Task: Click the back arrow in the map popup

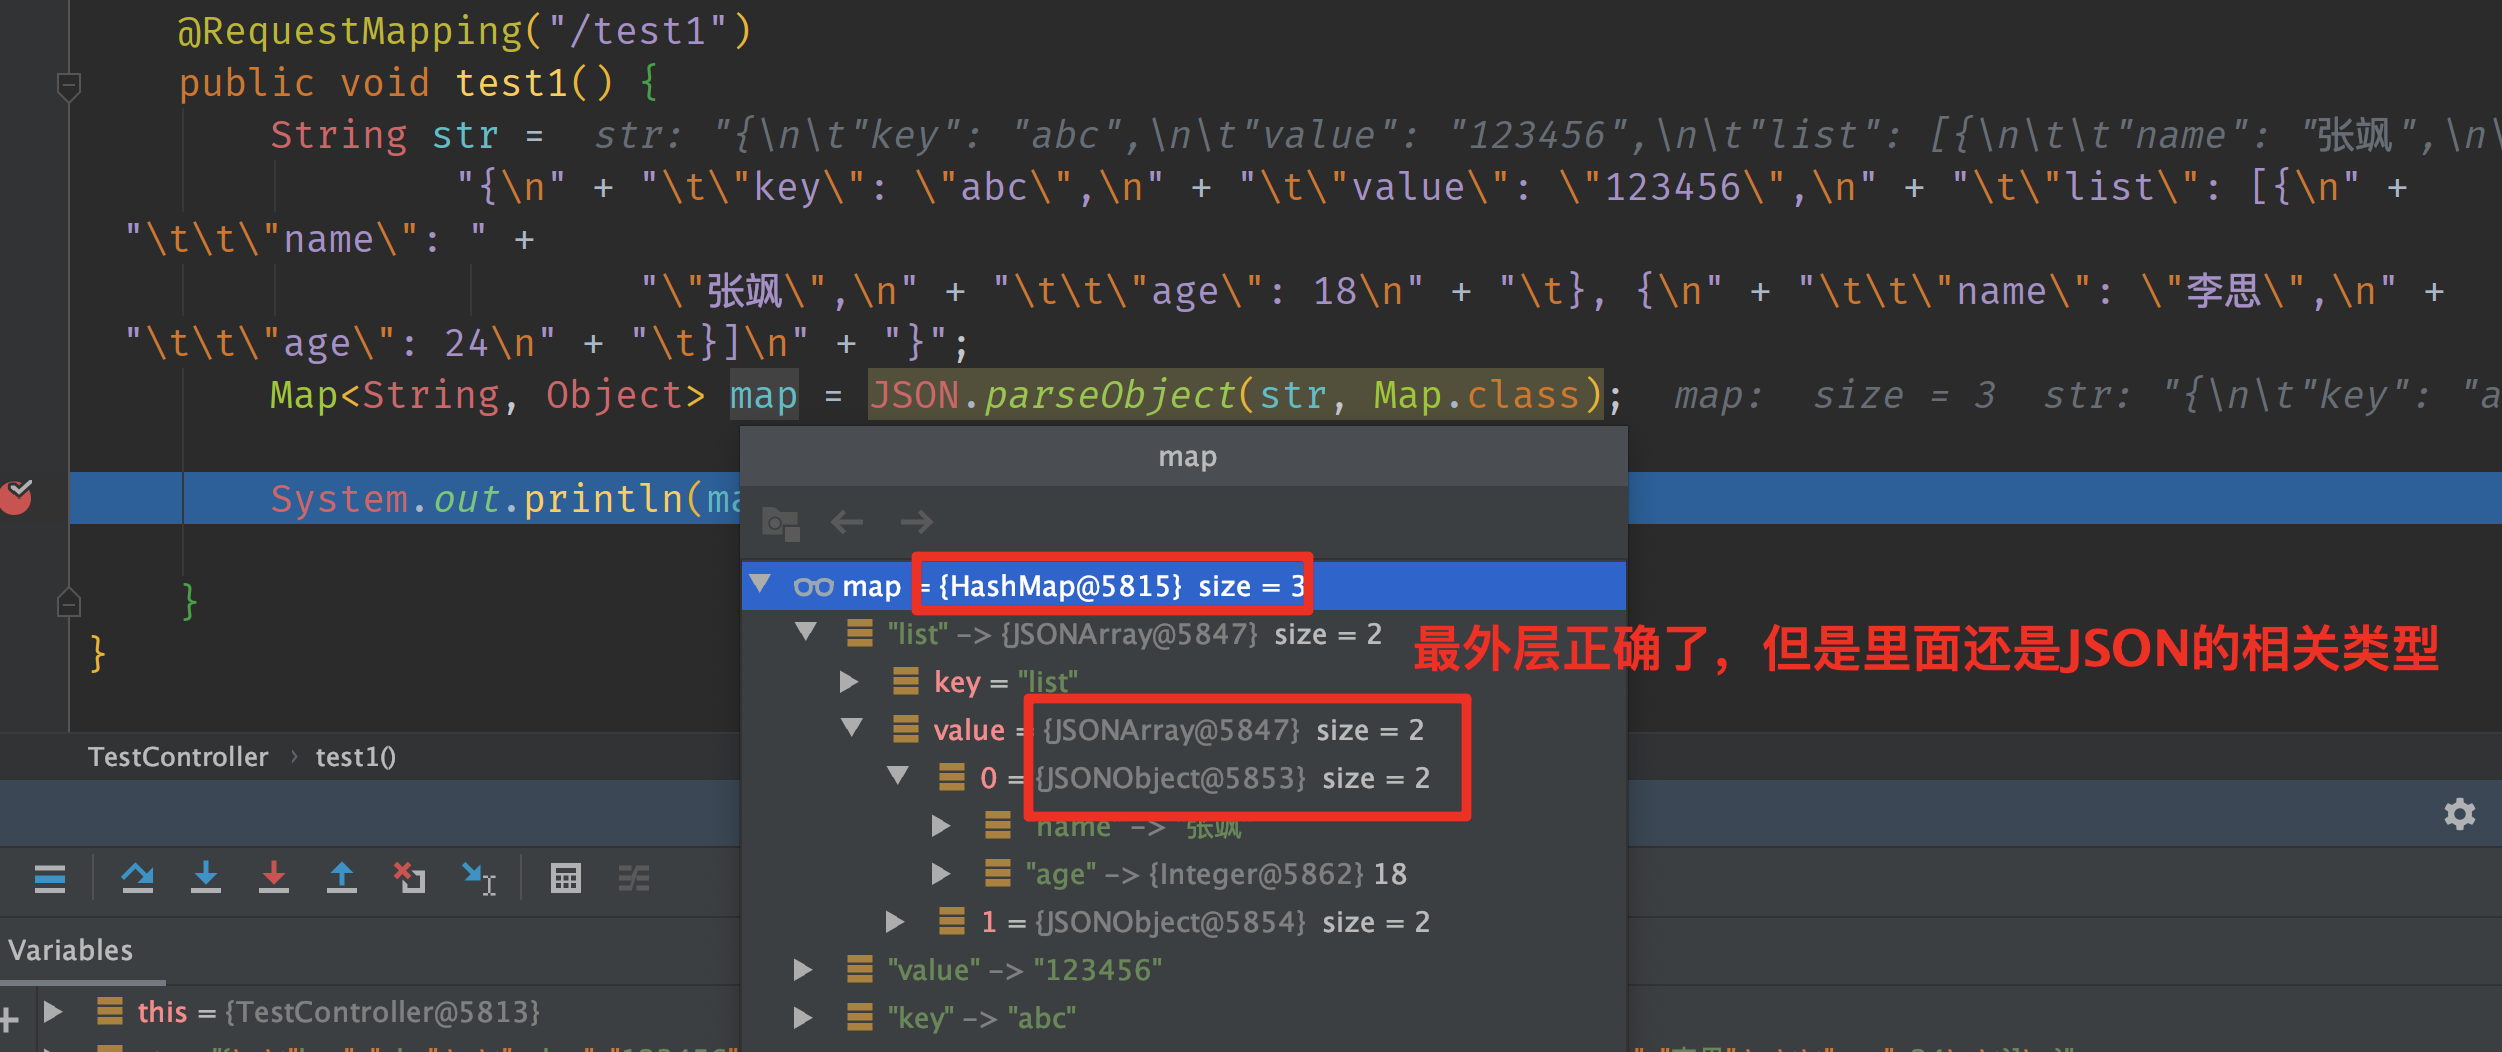Action: 846,521
